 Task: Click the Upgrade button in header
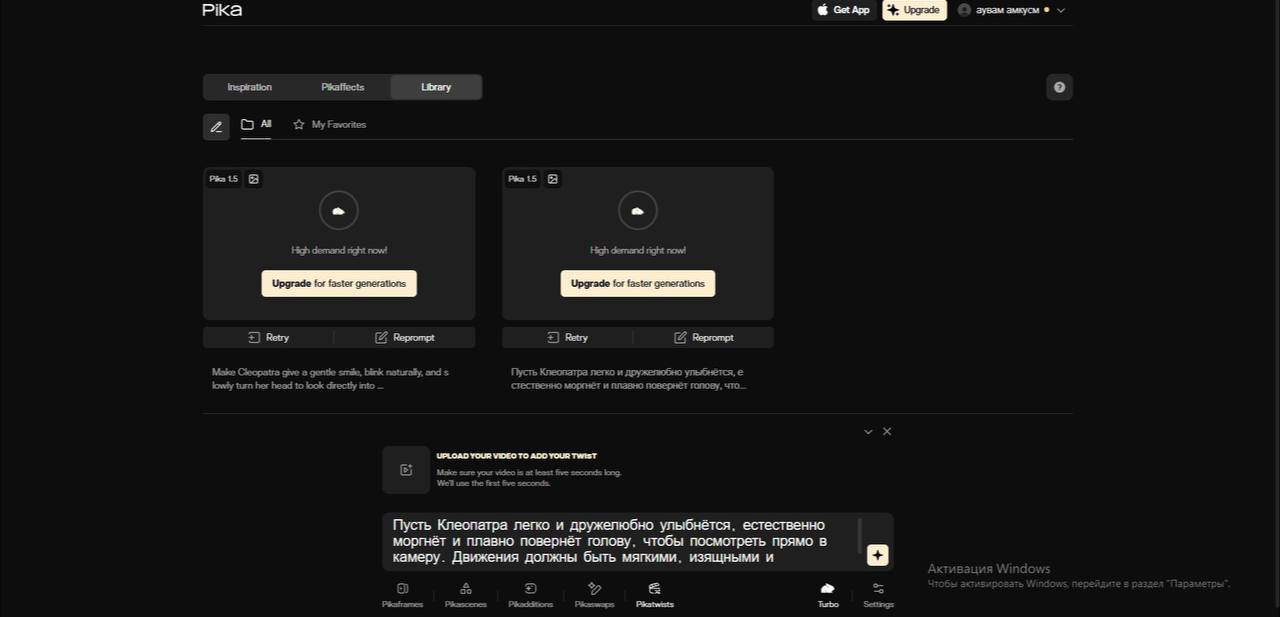pos(914,10)
